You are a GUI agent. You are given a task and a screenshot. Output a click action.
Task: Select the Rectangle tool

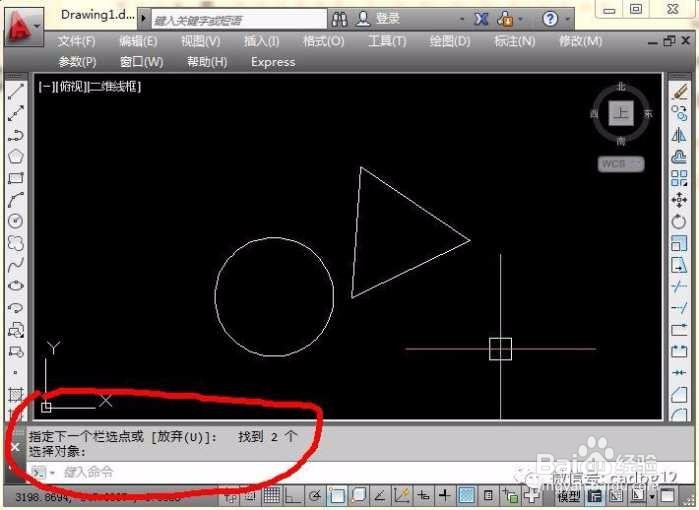(x=16, y=178)
